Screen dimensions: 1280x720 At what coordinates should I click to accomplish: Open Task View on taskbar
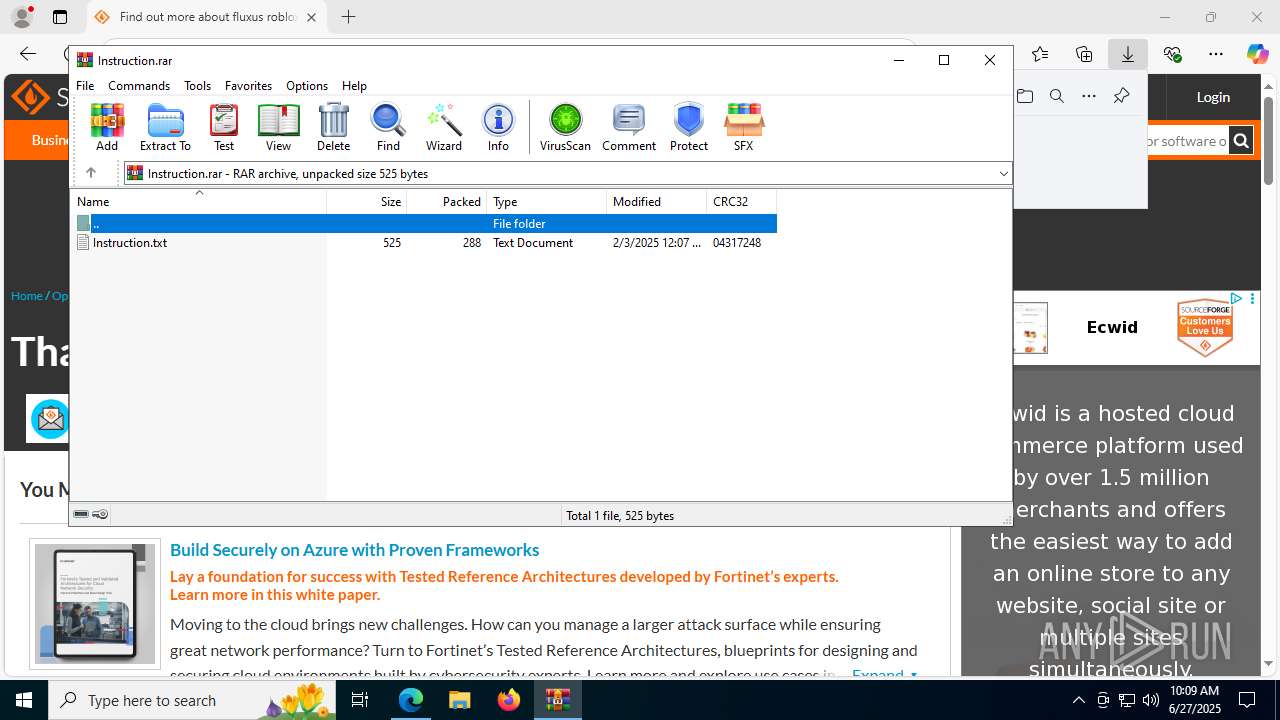click(360, 700)
